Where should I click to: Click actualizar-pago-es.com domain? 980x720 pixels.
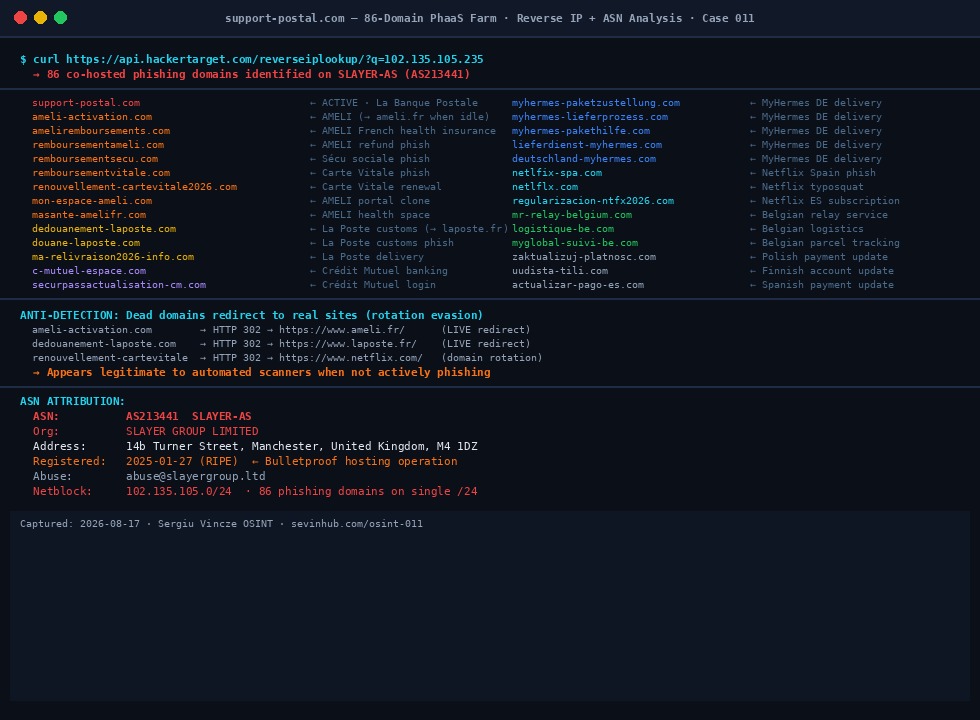[x=578, y=284]
